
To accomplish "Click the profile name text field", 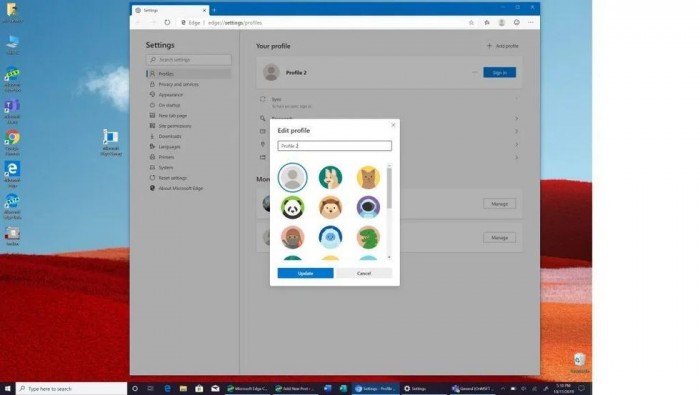I will 334,146.
